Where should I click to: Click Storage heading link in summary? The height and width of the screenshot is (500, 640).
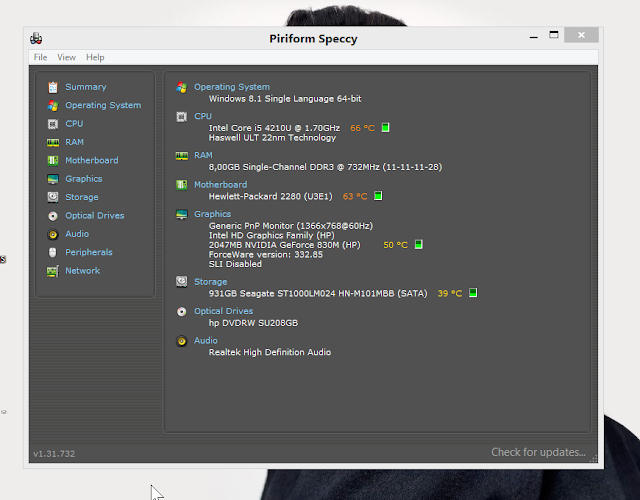point(211,282)
